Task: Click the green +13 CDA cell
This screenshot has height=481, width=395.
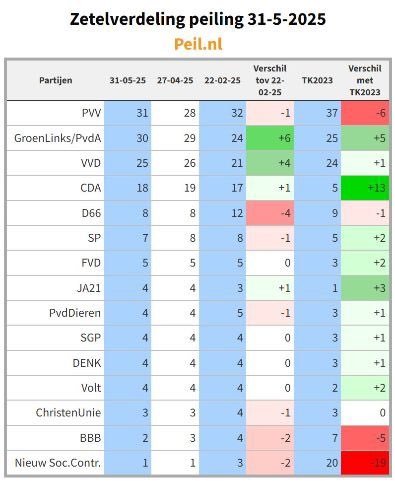Action: tap(365, 188)
